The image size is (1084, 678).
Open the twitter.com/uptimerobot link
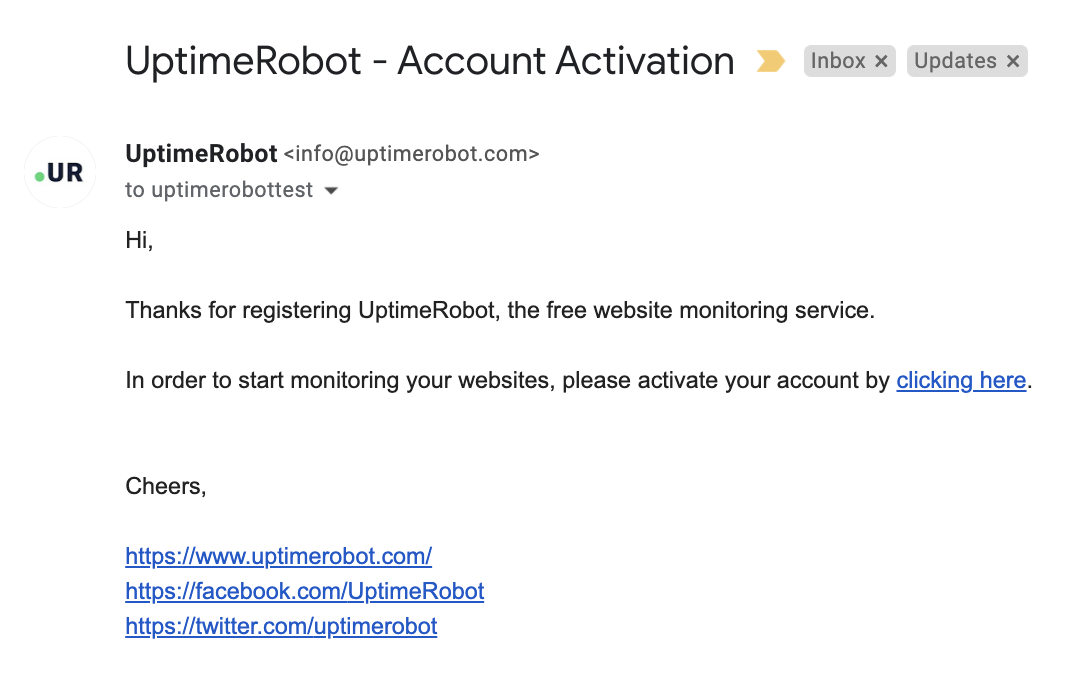point(281,627)
